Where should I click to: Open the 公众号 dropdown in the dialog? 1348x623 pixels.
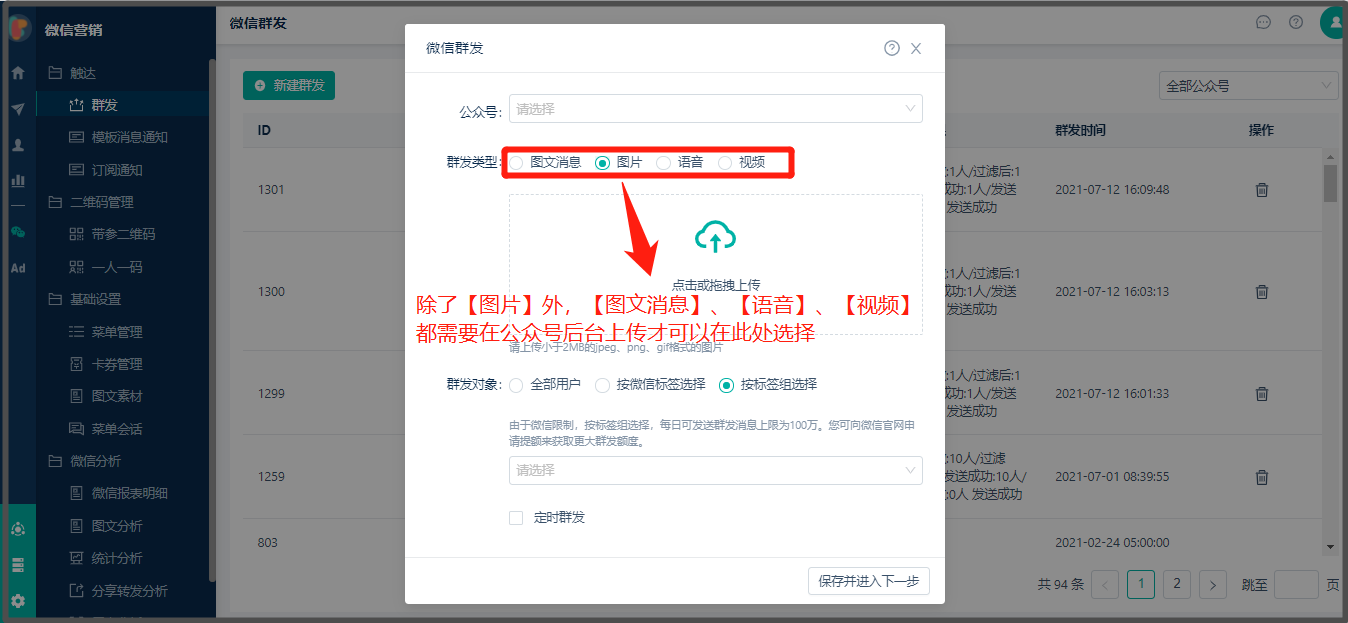[716, 109]
